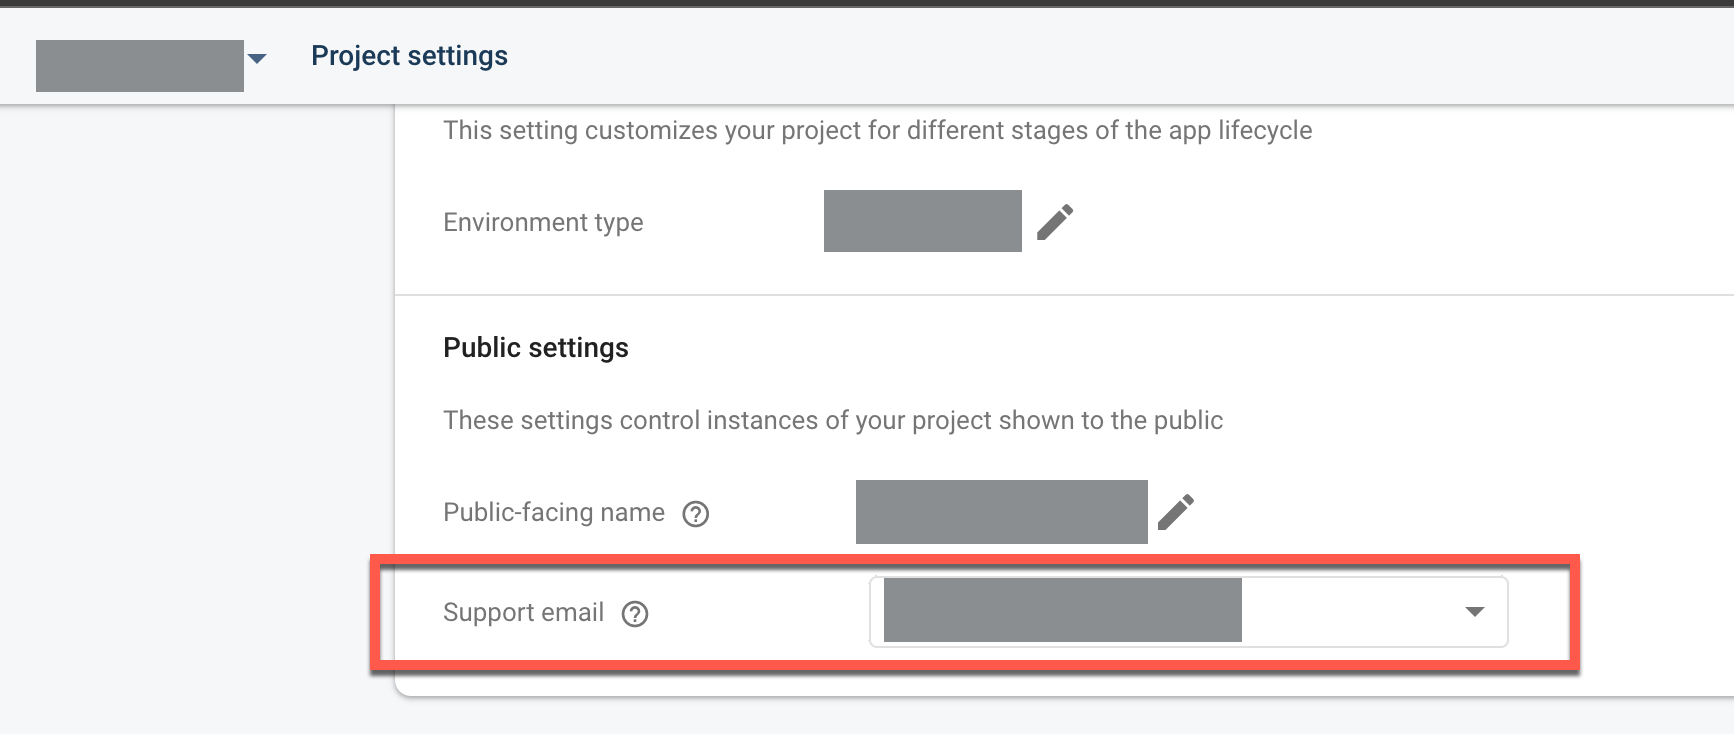Click the redacted Public-facing name value
The image size is (1734, 734).
[x=1001, y=511]
